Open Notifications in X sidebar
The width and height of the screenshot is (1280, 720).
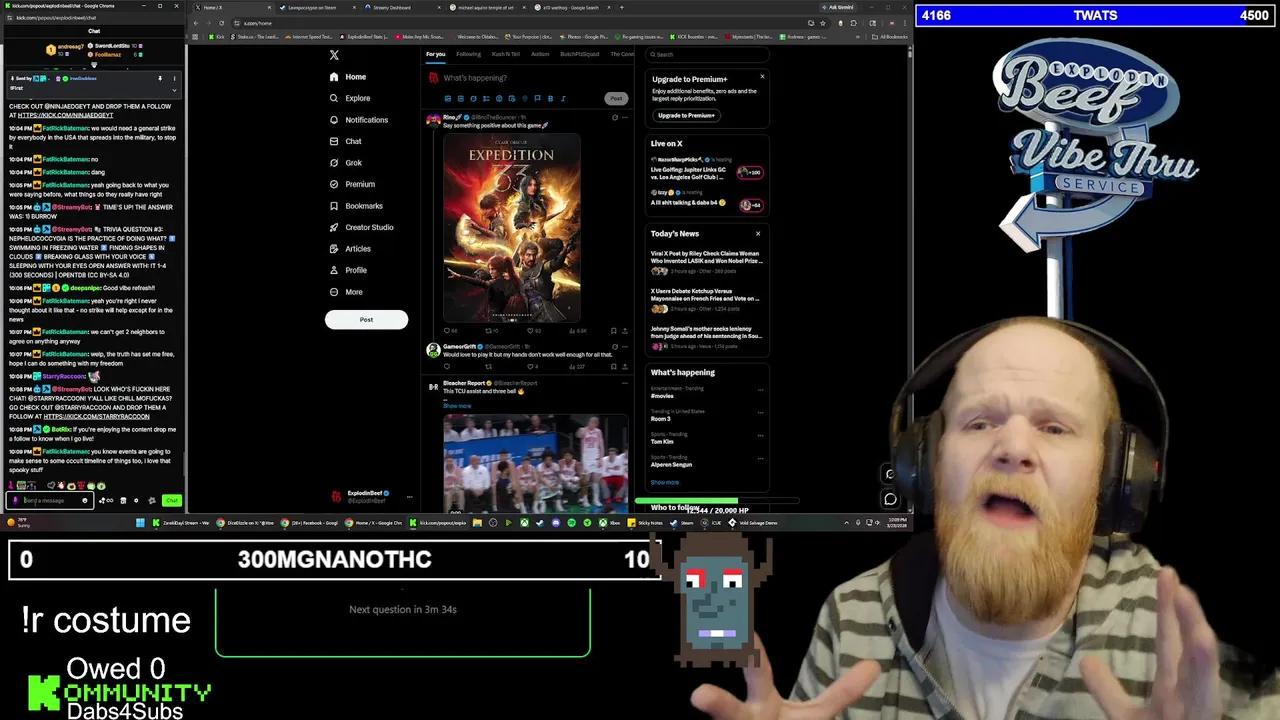pos(359,120)
